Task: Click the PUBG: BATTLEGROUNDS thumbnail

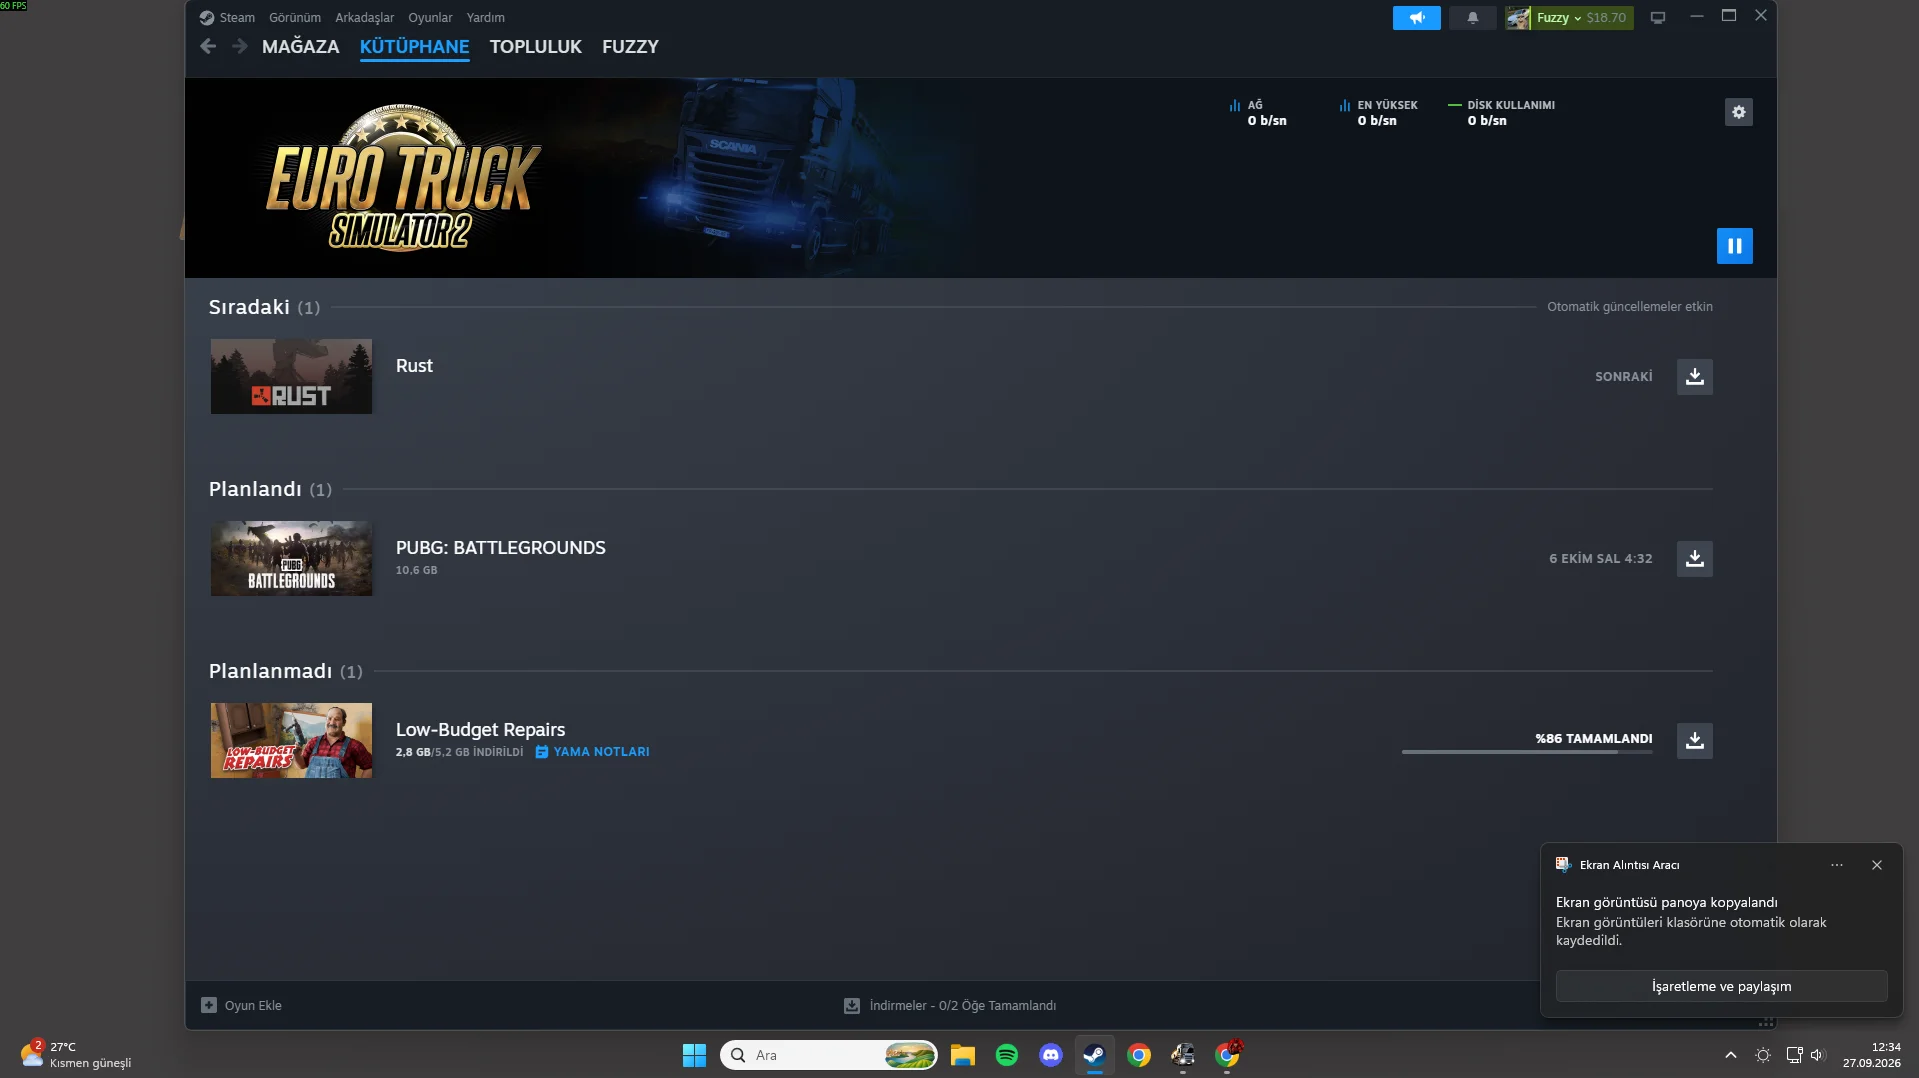Action: pos(291,559)
